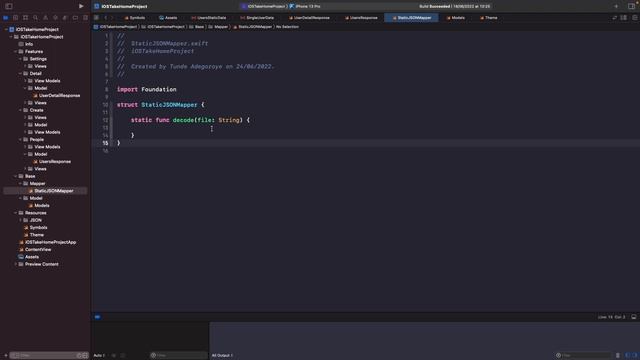Viewport: 640px width, 360px height.
Task: Open the find navigator magnifier icon
Action: pyautogui.click(x=36, y=18)
